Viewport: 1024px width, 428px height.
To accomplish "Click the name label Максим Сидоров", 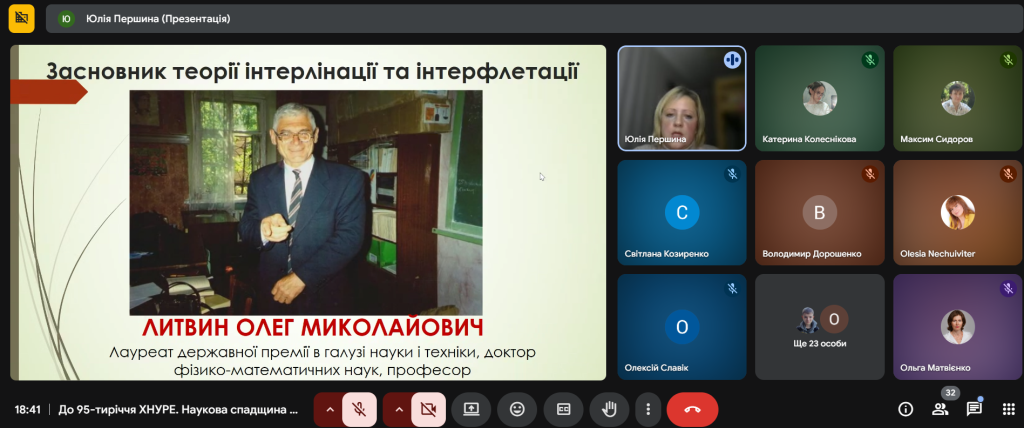I will pos(936,139).
